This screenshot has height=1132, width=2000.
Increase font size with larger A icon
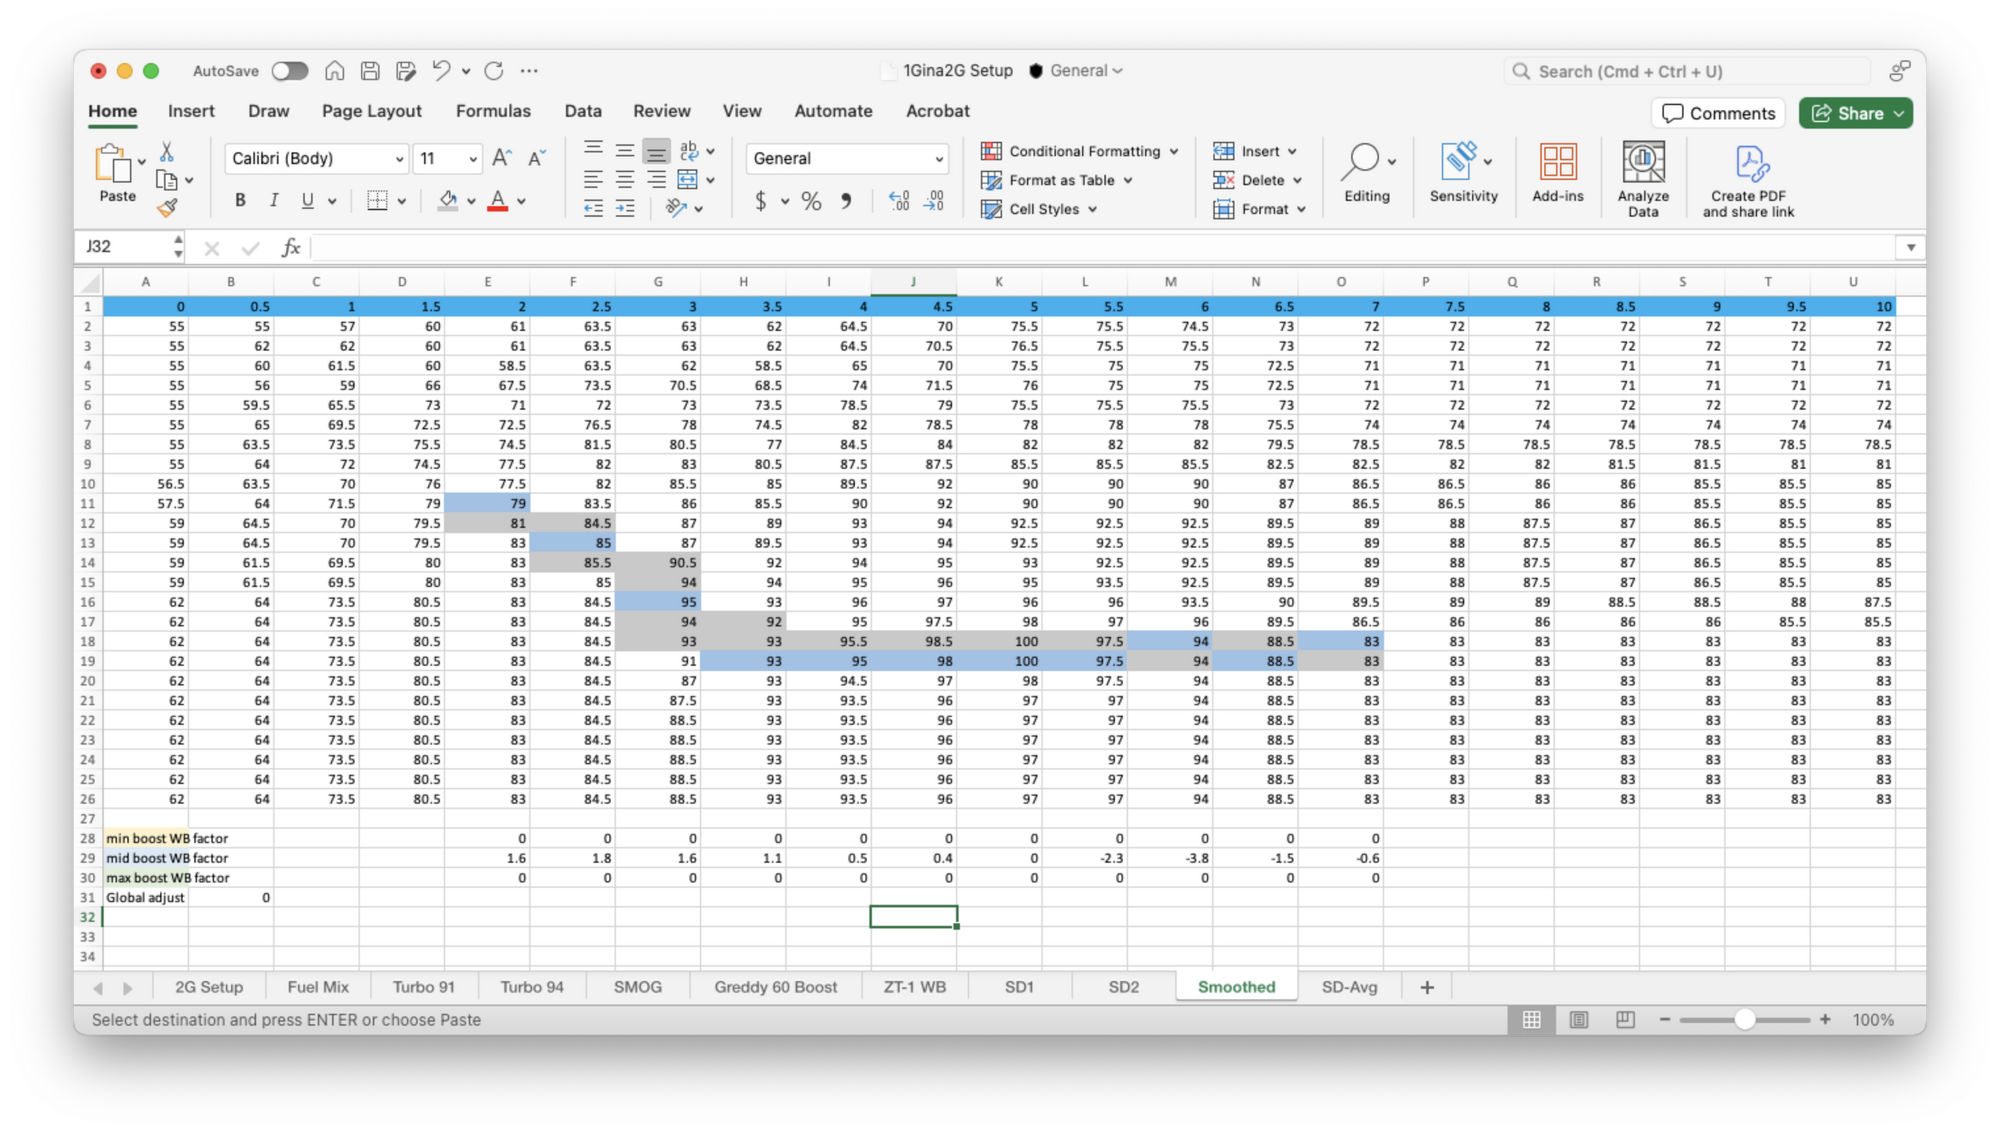tap(501, 158)
